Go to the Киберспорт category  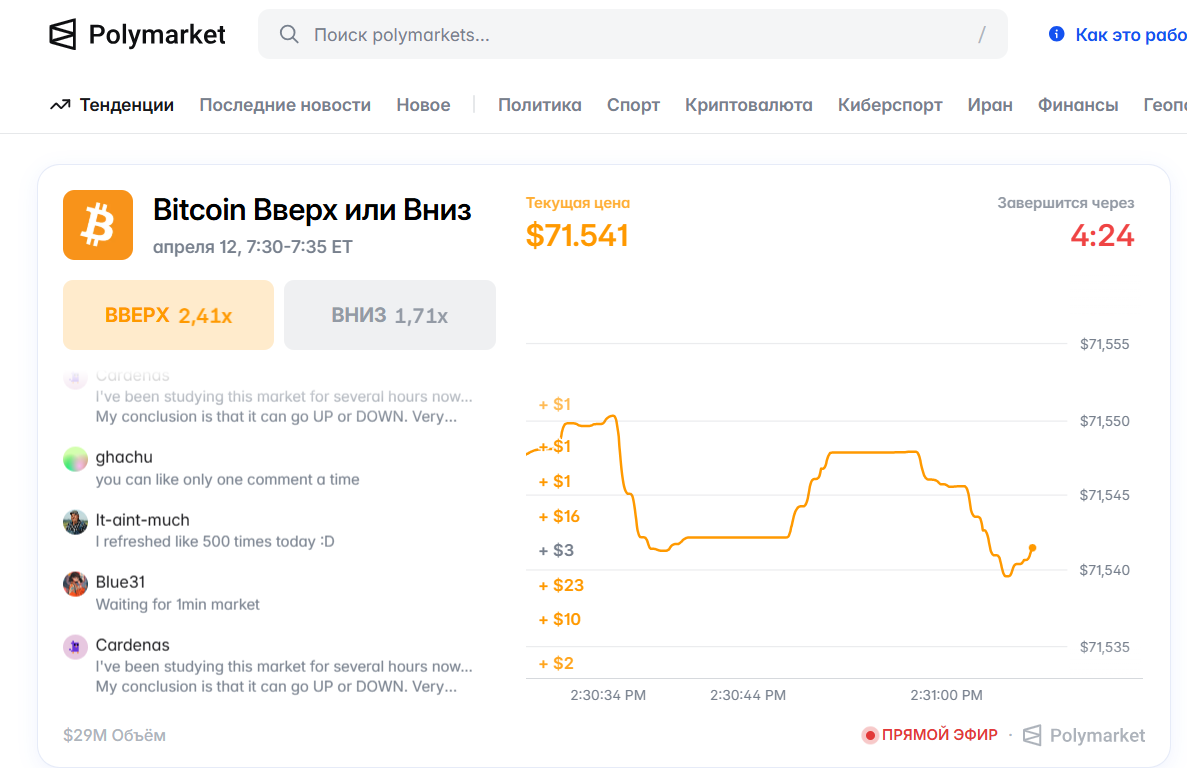(x=890, y=105)
